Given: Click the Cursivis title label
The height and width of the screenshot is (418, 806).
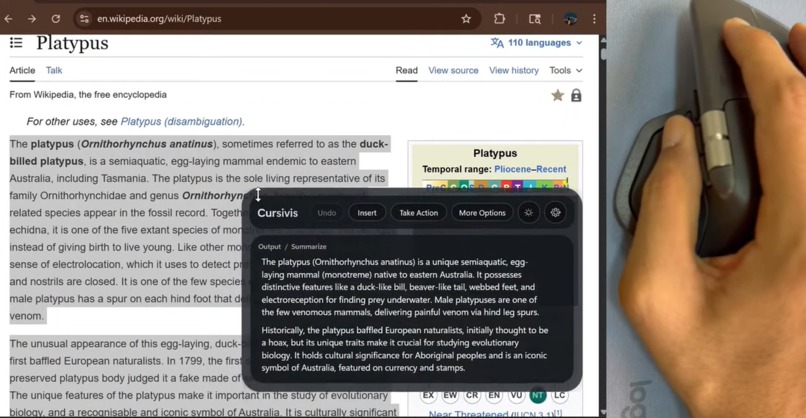Looking at the screenshot, I should [278, 213].
